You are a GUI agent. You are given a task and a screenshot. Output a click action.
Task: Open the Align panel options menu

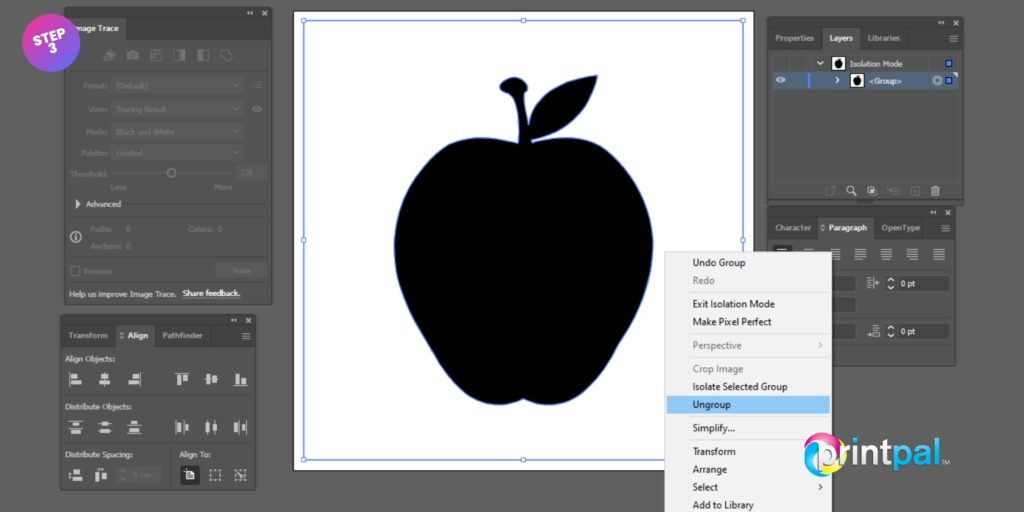click(246, 336)
